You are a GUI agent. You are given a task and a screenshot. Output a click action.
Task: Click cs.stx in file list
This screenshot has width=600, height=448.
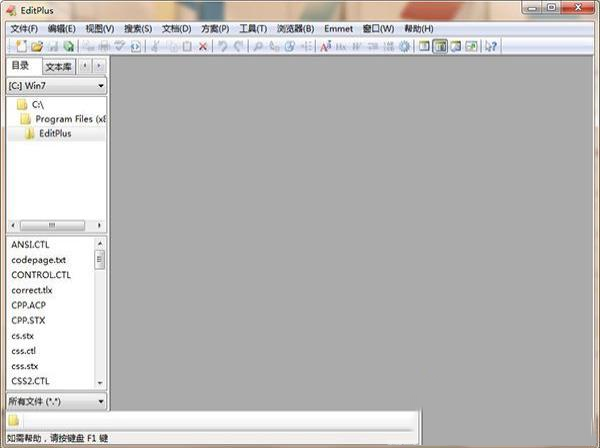(x=23, y=336)
